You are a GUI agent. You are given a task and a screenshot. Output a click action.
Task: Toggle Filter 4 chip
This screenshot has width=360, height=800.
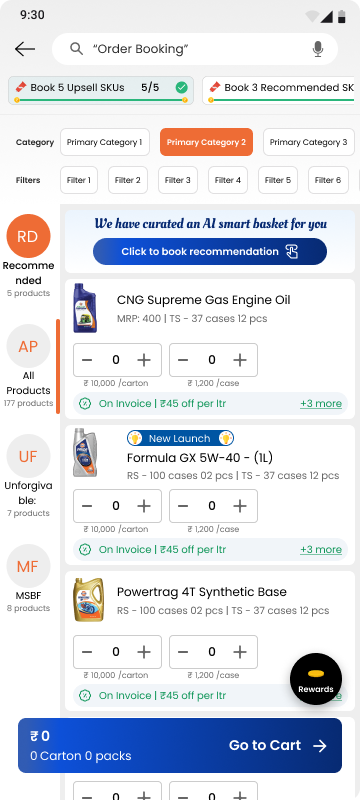click(228, 180)
